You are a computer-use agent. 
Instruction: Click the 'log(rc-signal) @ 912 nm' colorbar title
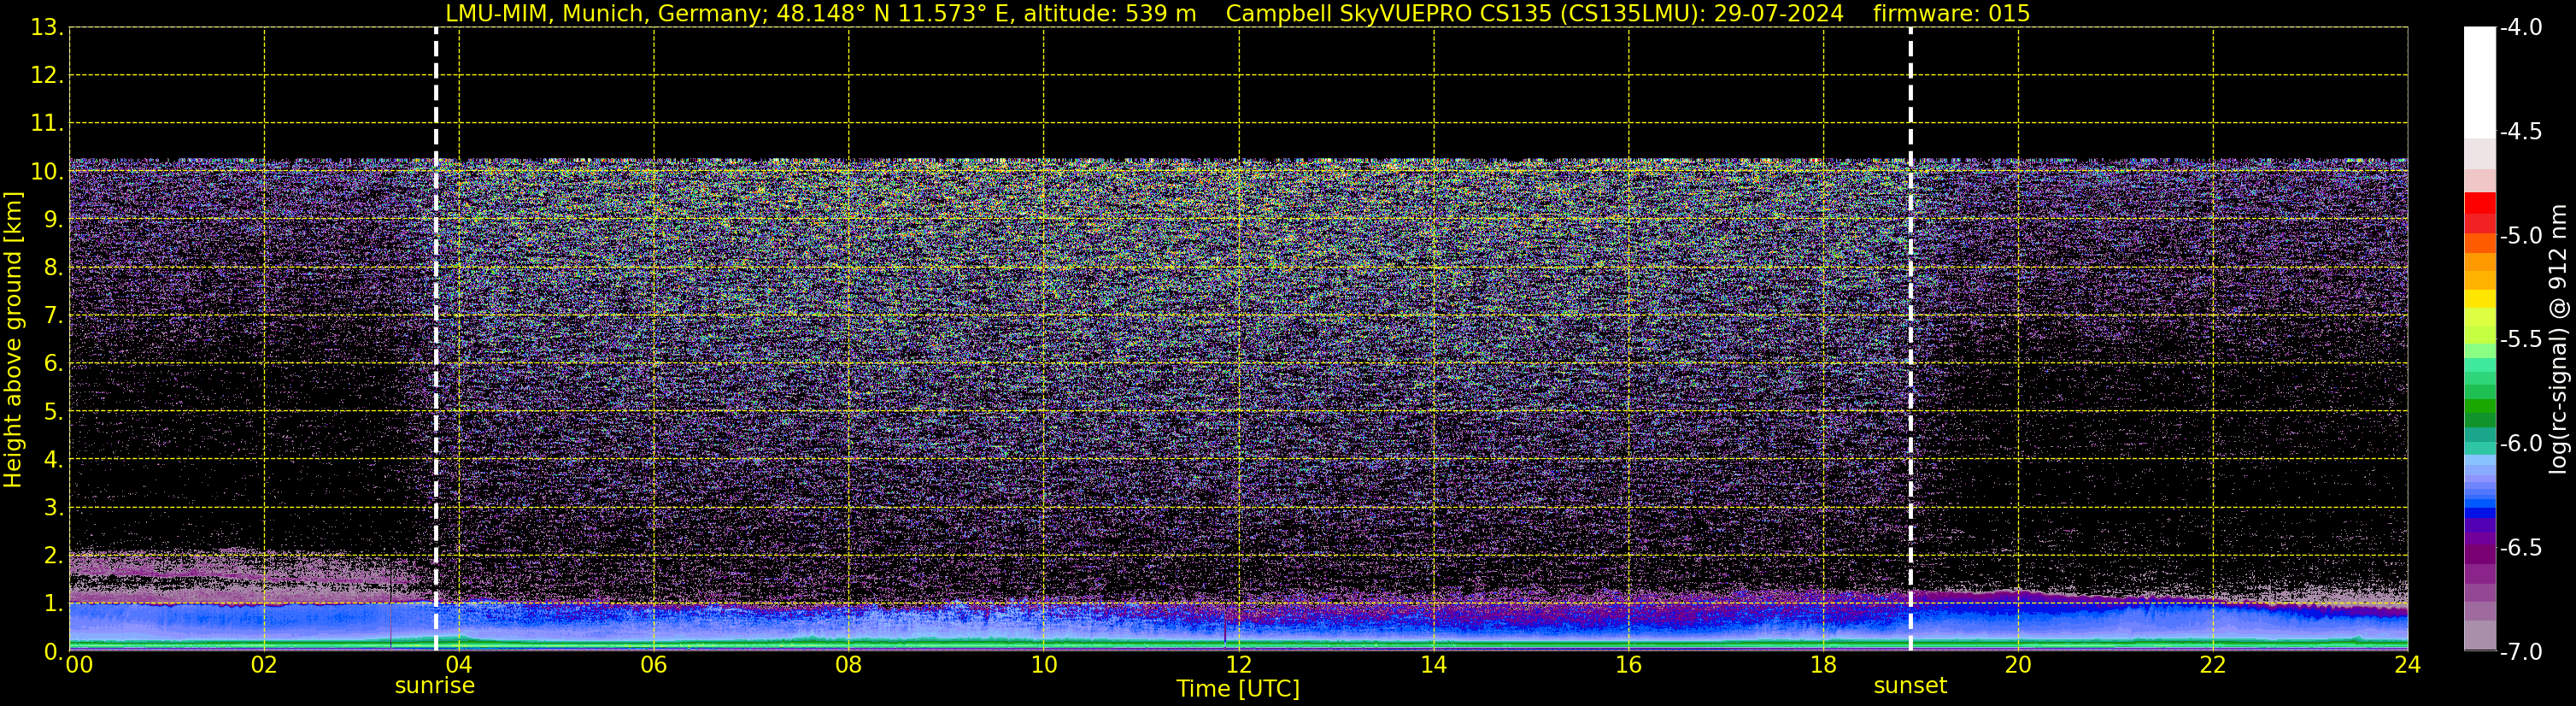pos(2558,339)
